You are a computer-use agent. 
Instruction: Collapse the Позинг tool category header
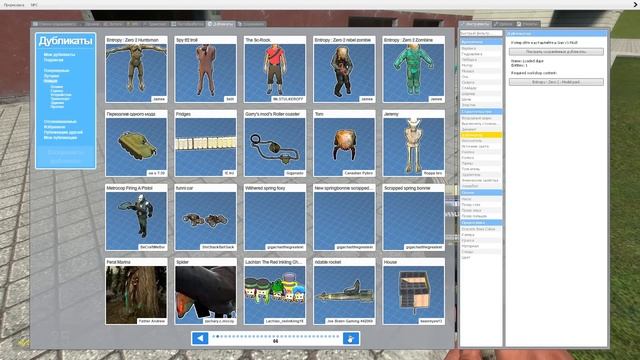point(481,192)
